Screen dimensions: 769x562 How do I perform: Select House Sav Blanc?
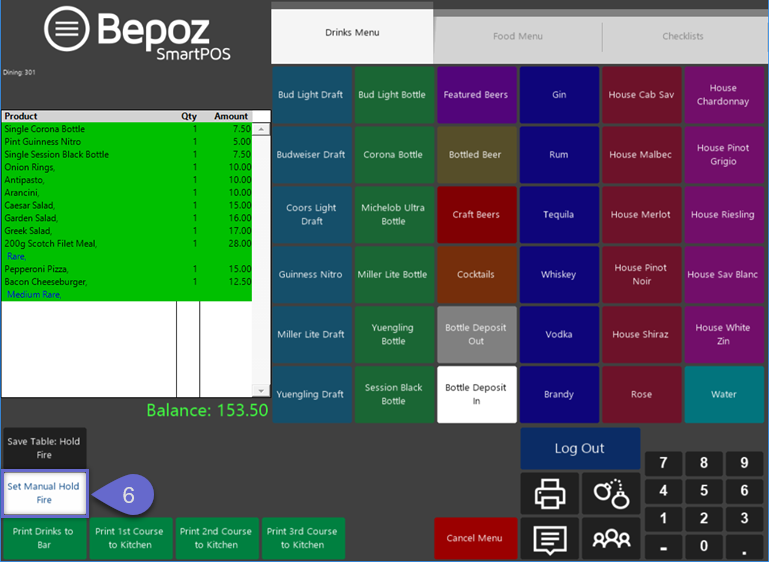tap(724, 275)
